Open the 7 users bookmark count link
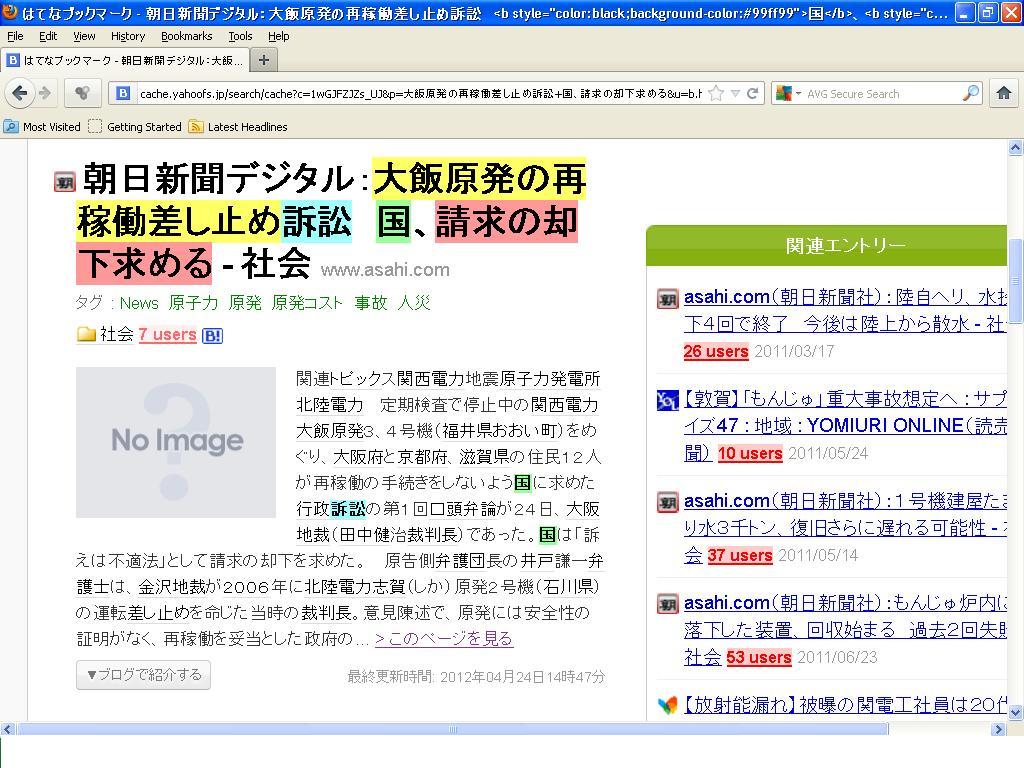 167,334
